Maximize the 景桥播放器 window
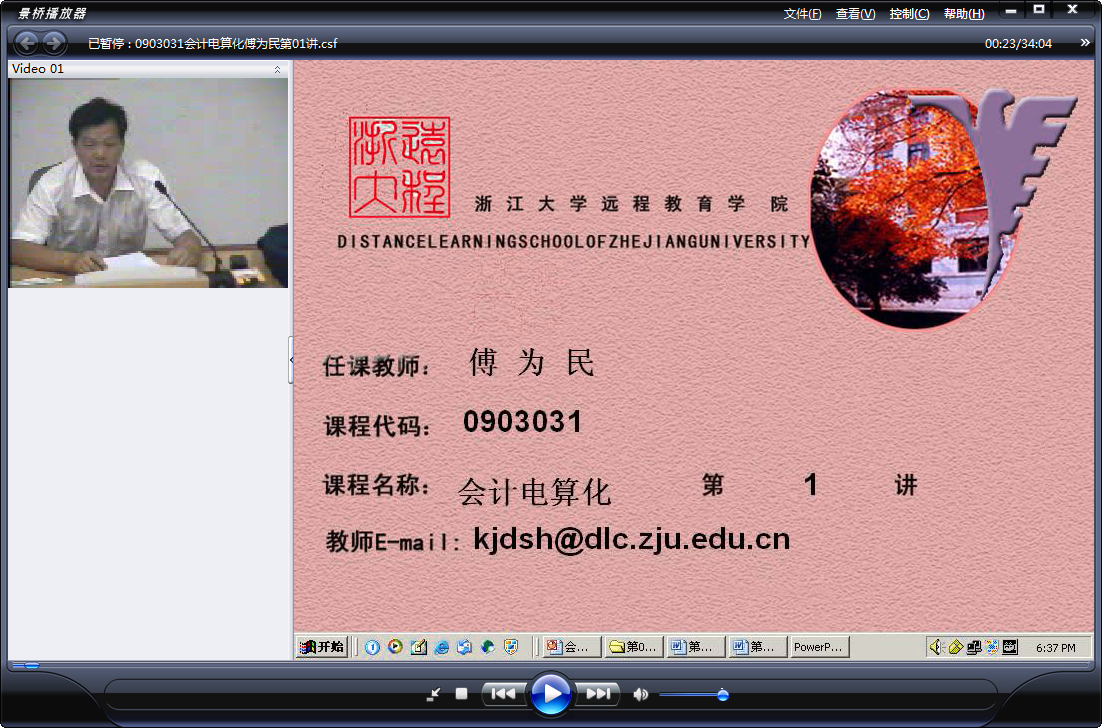The height and width of the screenshot is (728, 1102). click(x=1039, y=10)
